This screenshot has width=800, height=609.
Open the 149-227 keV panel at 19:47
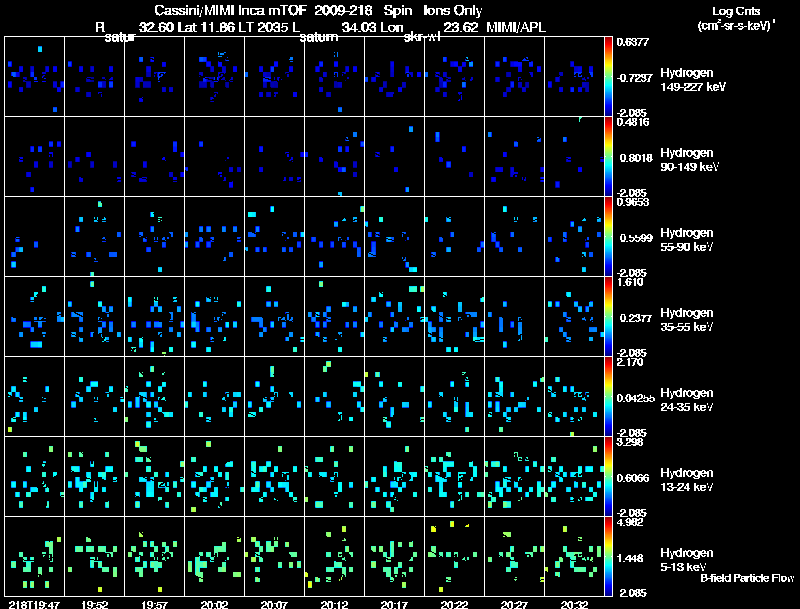[x=35, y=77]
